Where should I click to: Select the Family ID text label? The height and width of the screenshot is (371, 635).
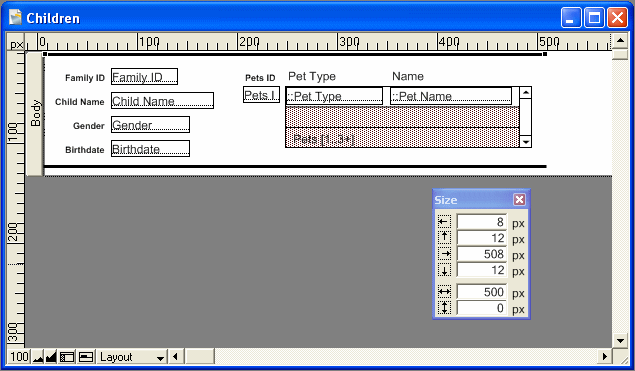pos(85,78)
